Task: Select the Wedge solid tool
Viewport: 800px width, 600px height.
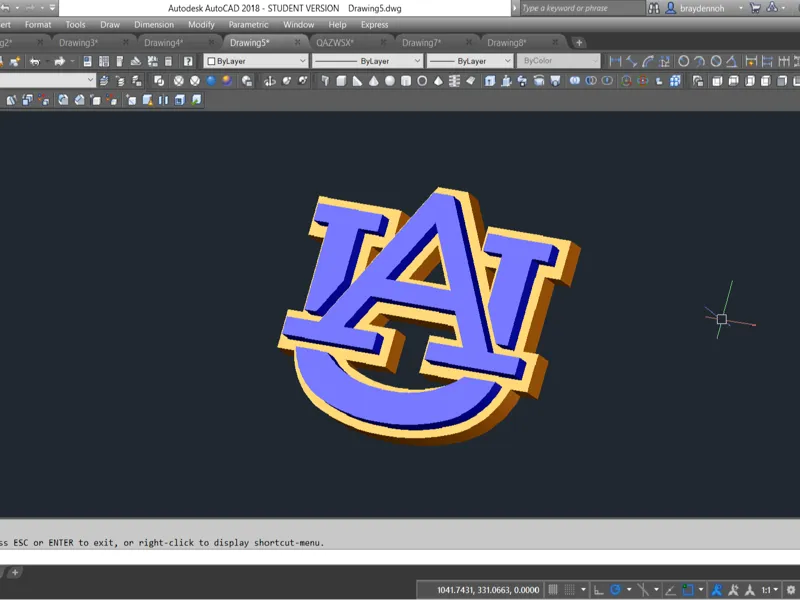Action: (358, 81)
